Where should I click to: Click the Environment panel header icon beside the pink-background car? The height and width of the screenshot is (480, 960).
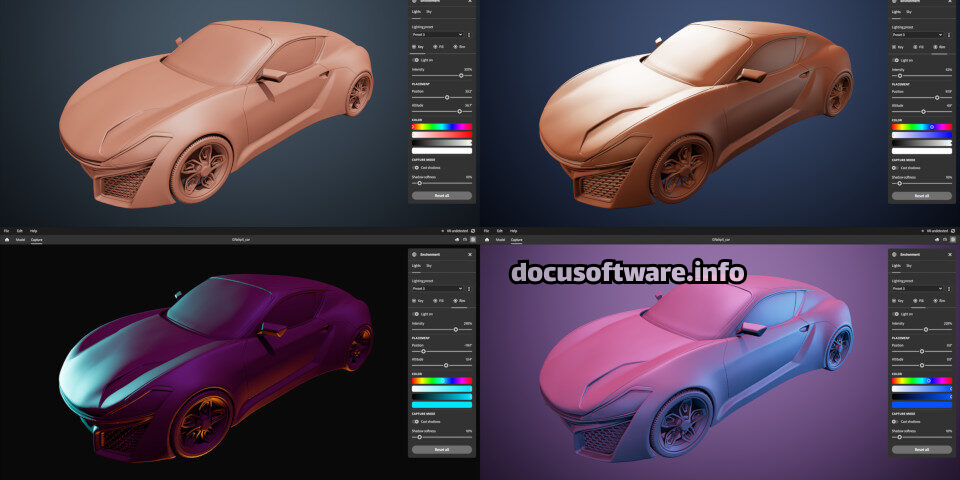pos(895,254)
